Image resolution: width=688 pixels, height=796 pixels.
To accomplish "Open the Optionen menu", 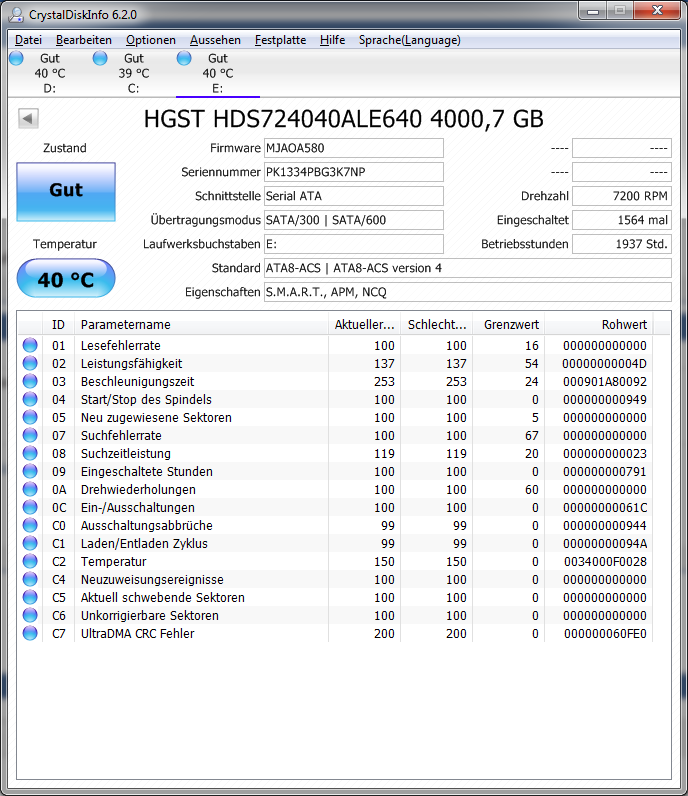I will pyautogui.click(x=151, y=40).
